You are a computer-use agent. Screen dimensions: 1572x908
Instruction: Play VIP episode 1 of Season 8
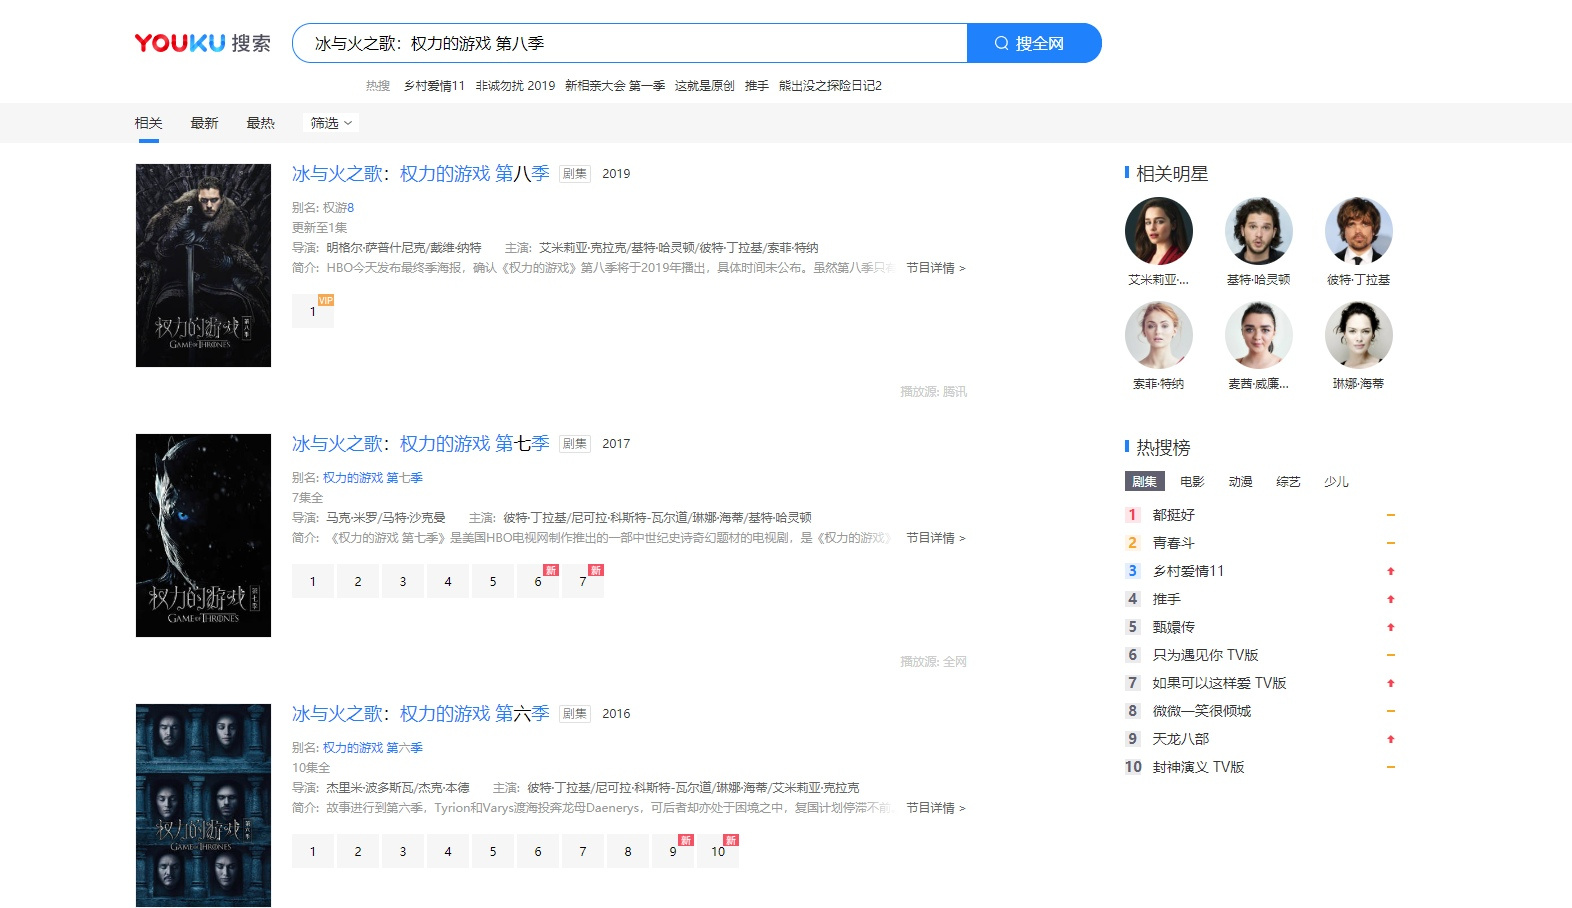313,311
